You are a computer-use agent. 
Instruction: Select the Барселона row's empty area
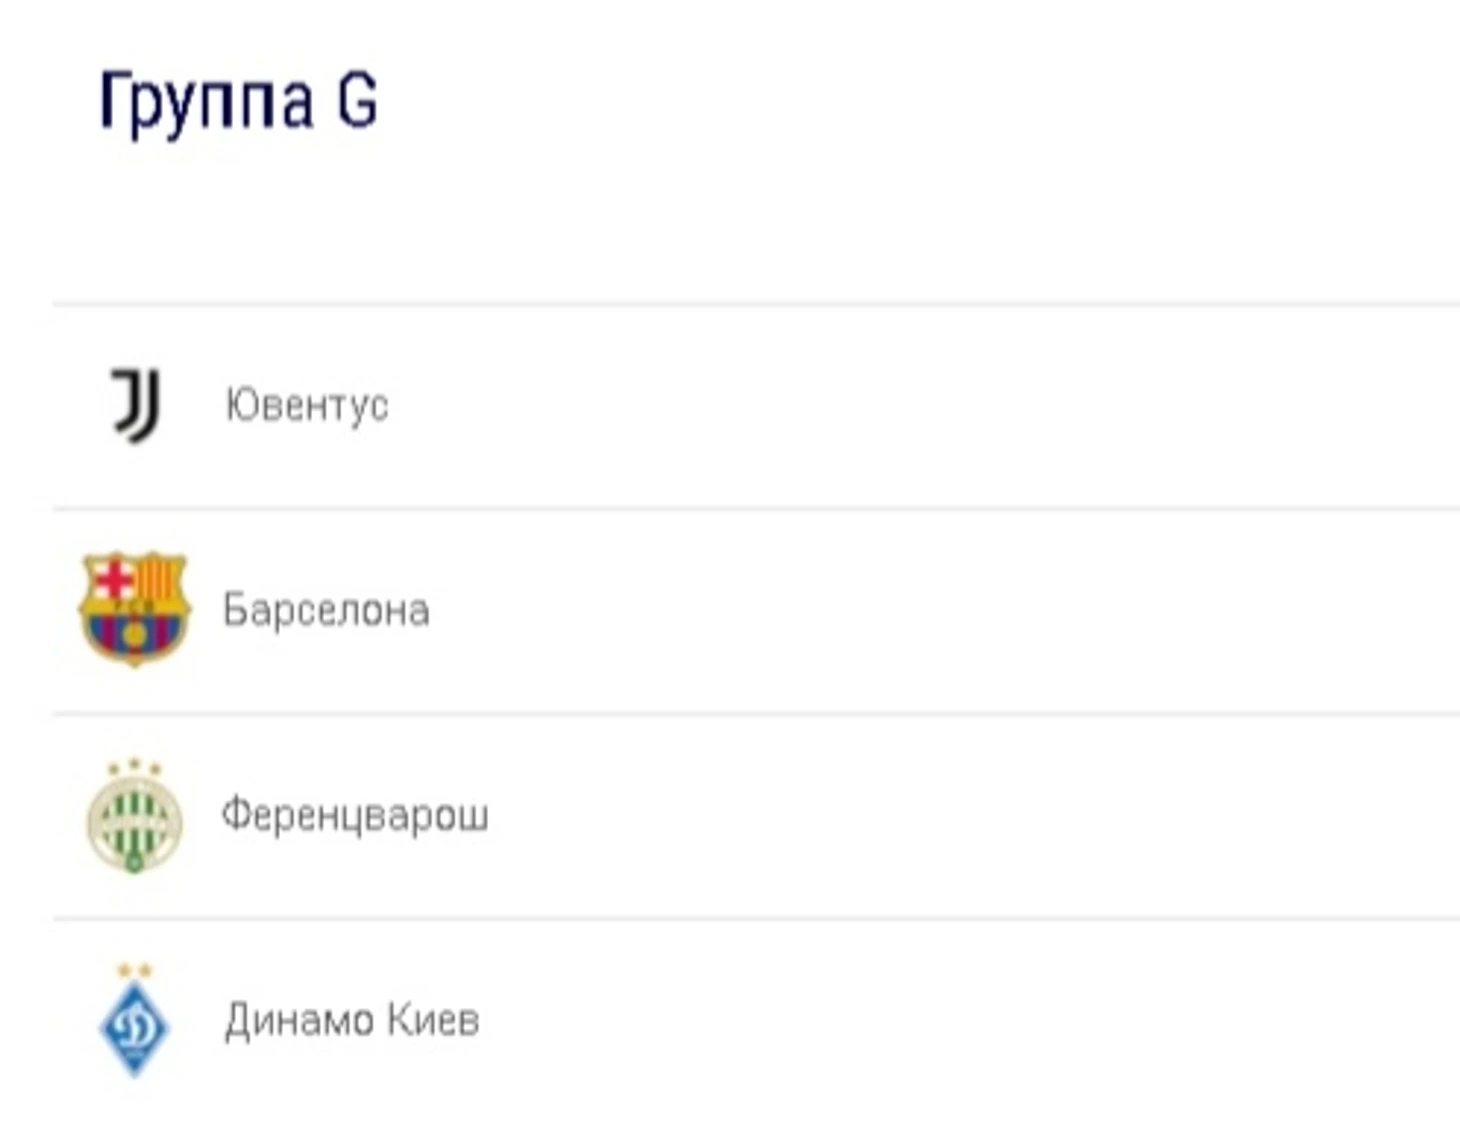pyautogui.click(x=940, y=610)
